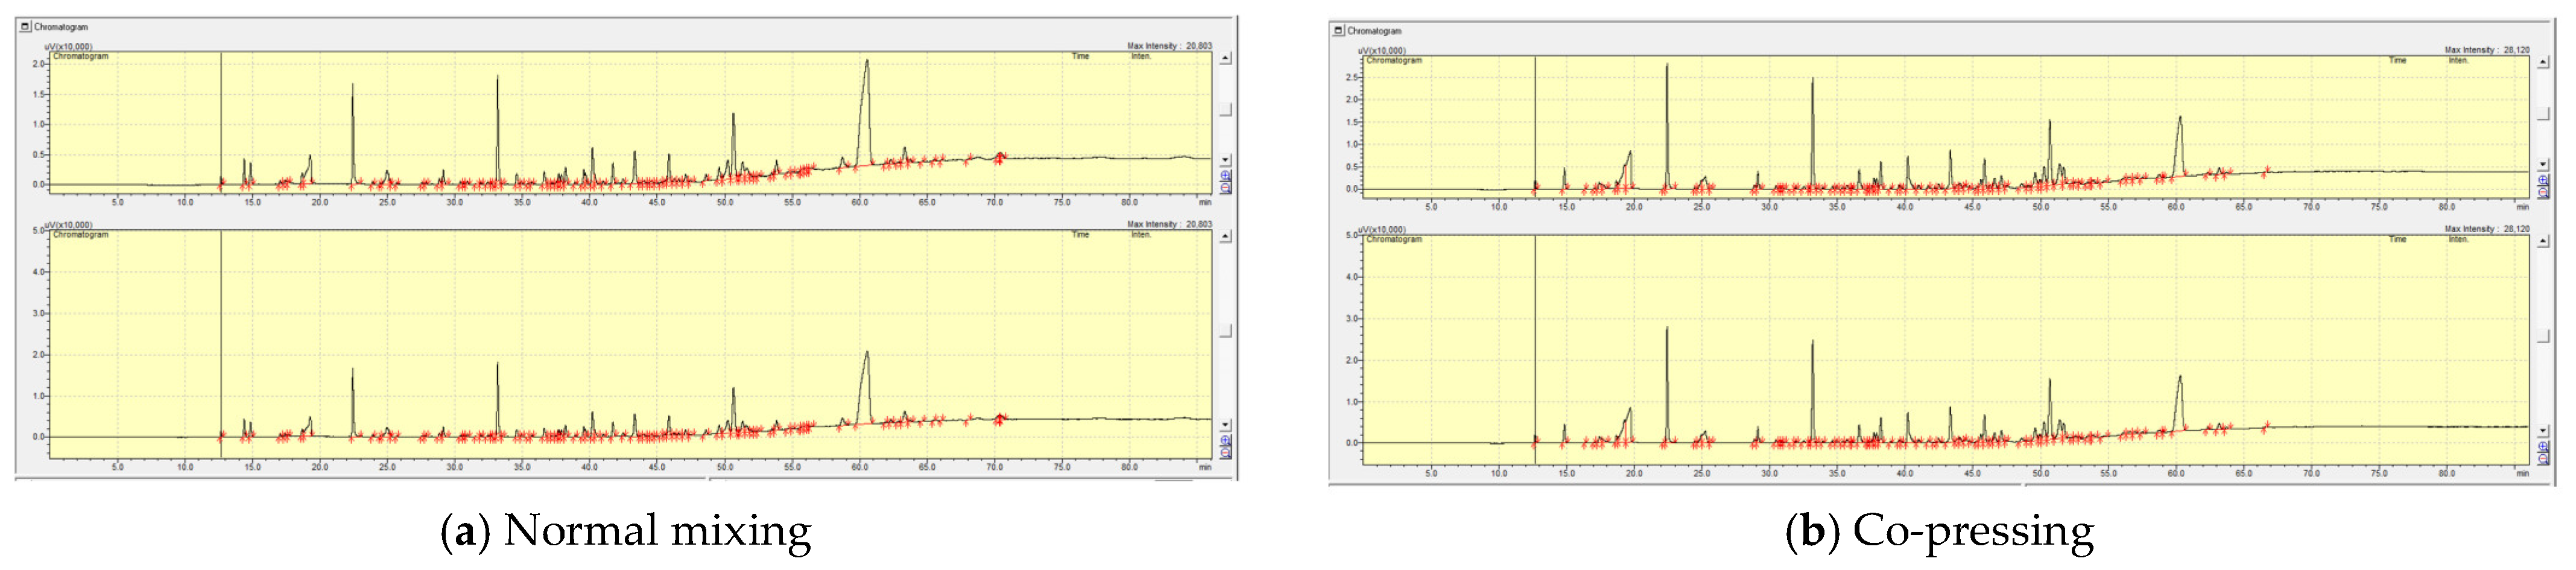Viewport: 2576px width, 570px height.
Task: Click the zoom-in magnifier below Normal mixing lower chart scrollbar
Action: pos(1226,442)
